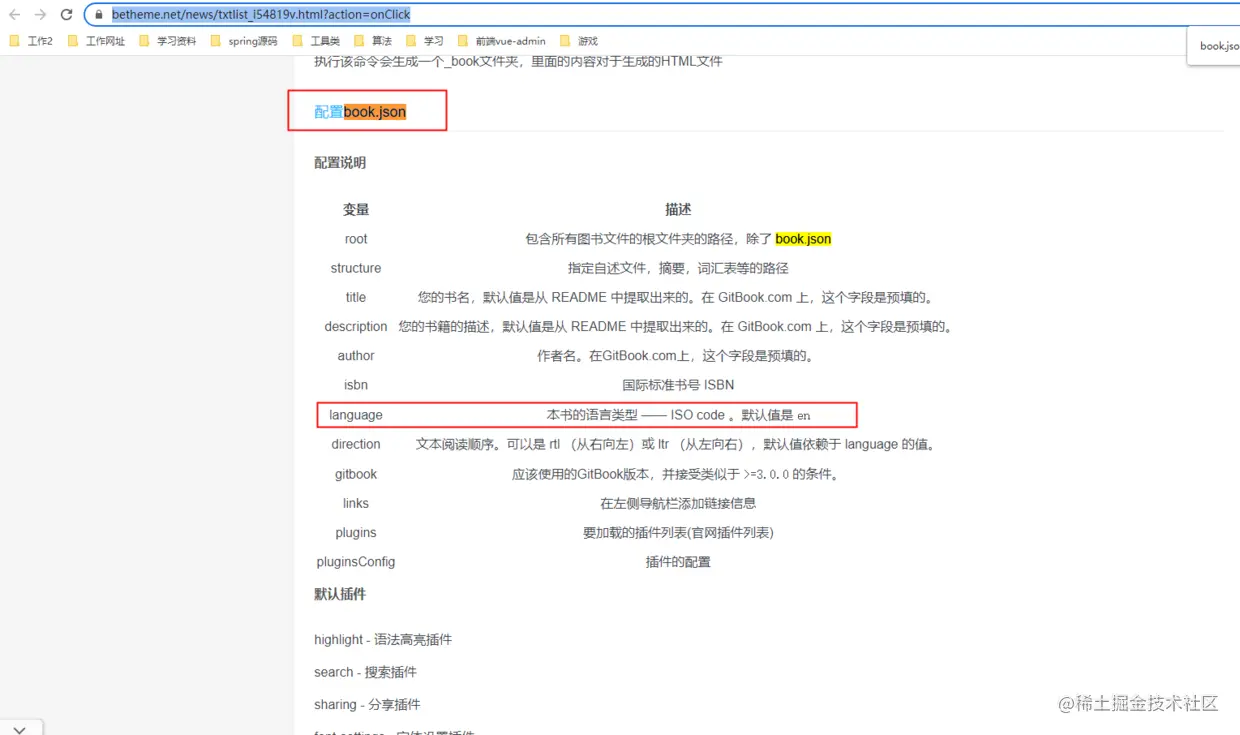Expand the bottom-left chevron panel
The height and width of the screenshot is (735, 1240).
pyautogui.click(x=20, y=729)
